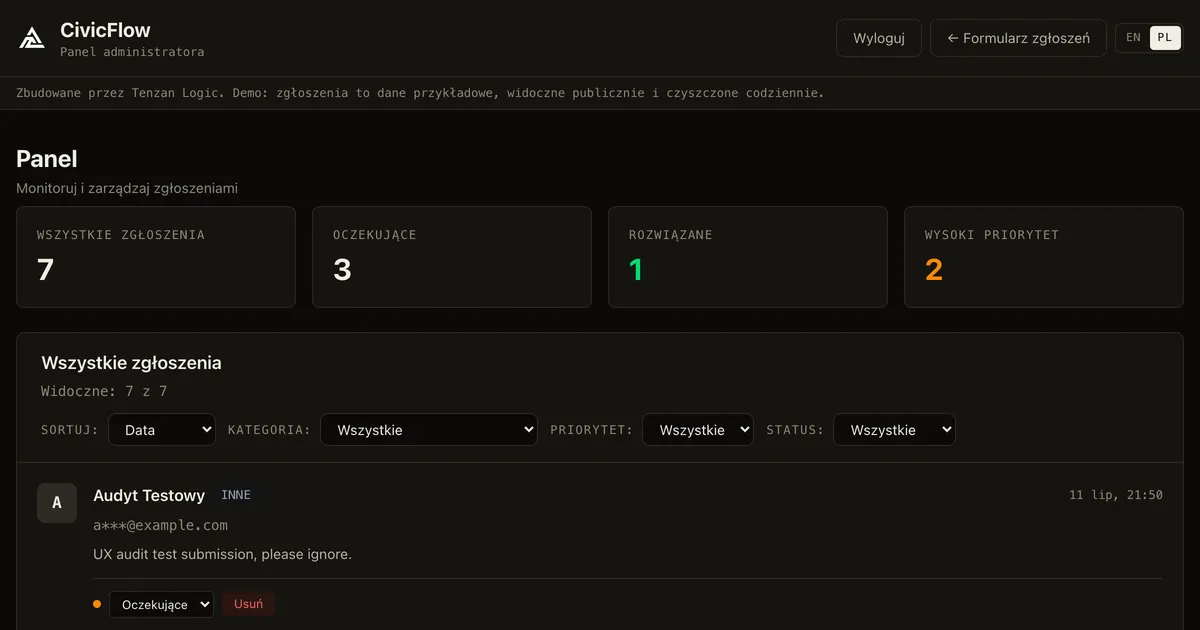Delete the submission using the Usuń button
Image resolution: width=1200 pixels, height=630 pixels.
coord(248,604)
